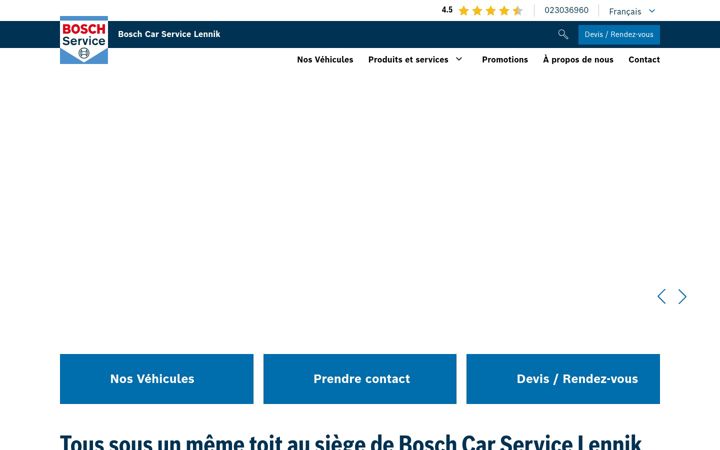The height and width of the screenshot is (450, 720).
Task: Click the 4.5 star rating stars
Action: [490, 11]
